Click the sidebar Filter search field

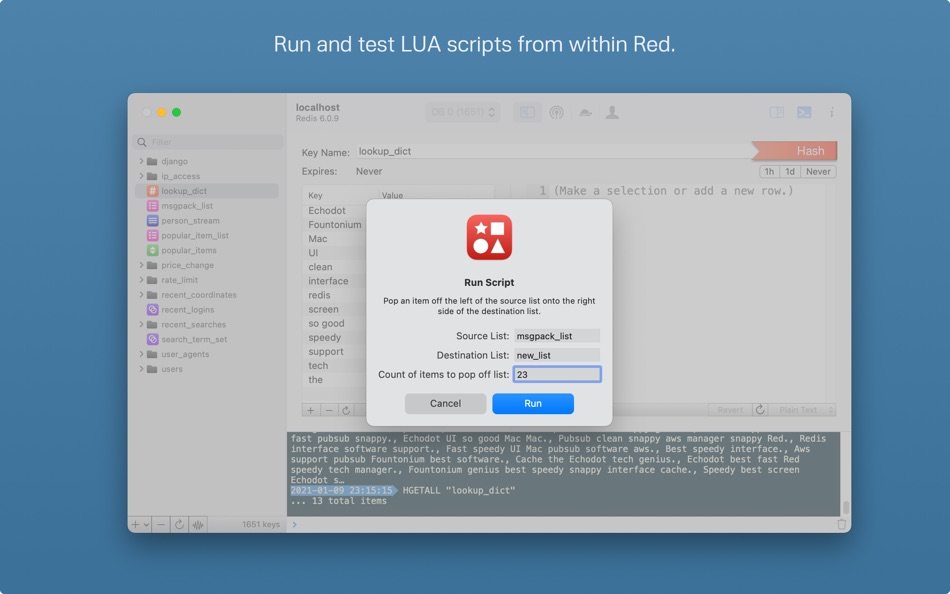208,142
